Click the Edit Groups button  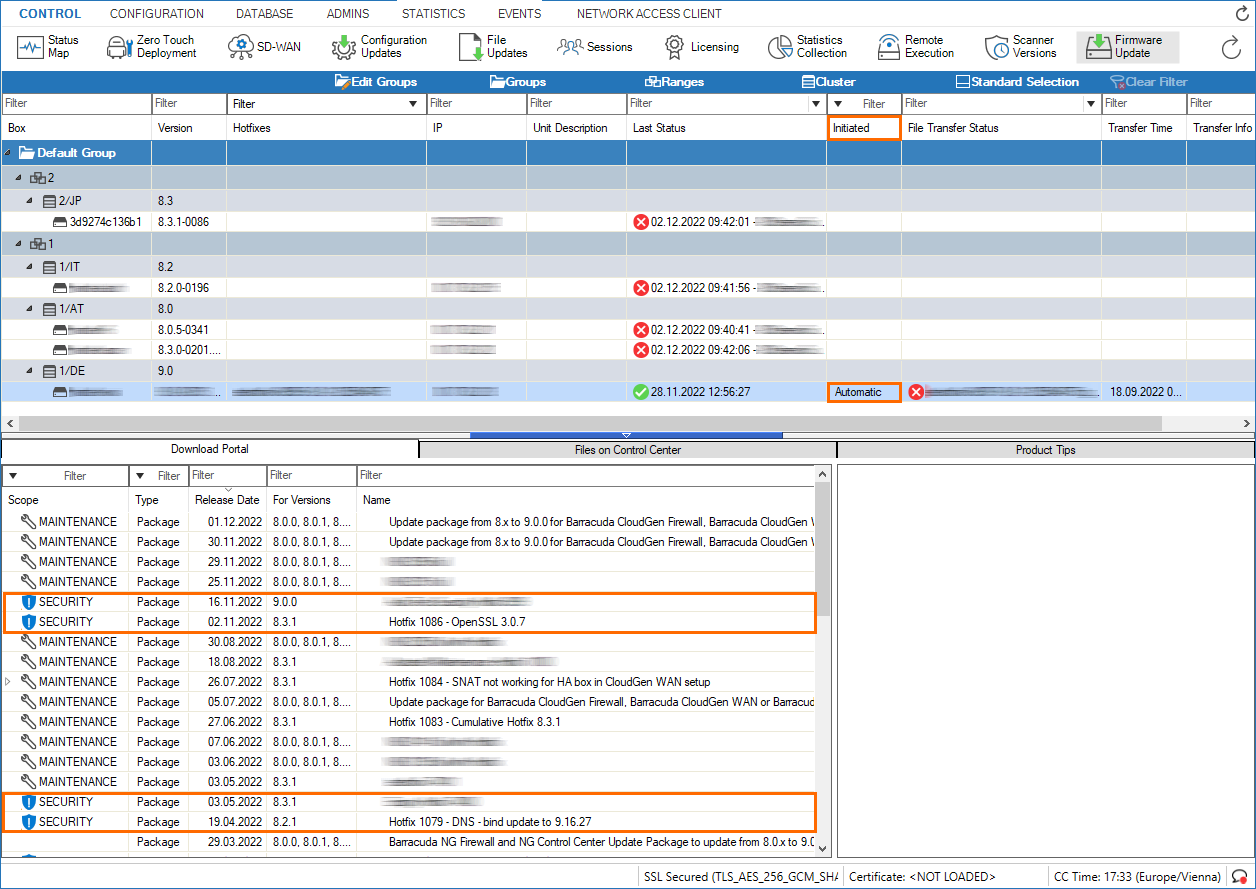(x=376, y=82)
